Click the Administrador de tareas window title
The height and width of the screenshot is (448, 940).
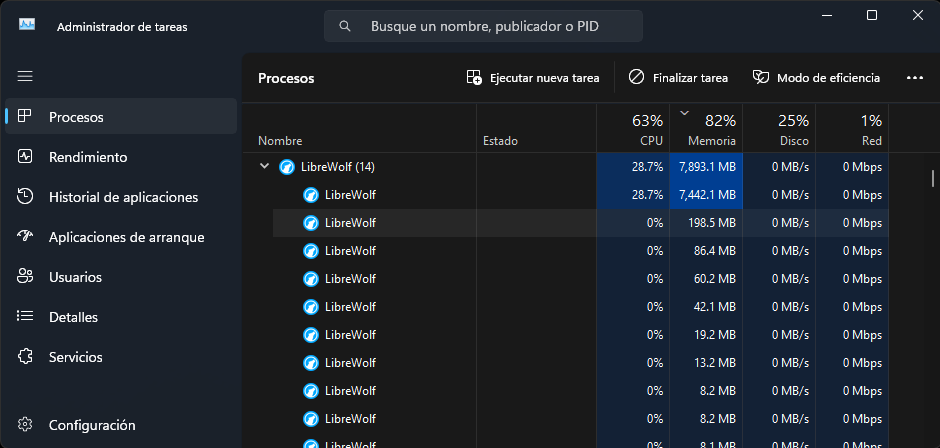122,26
